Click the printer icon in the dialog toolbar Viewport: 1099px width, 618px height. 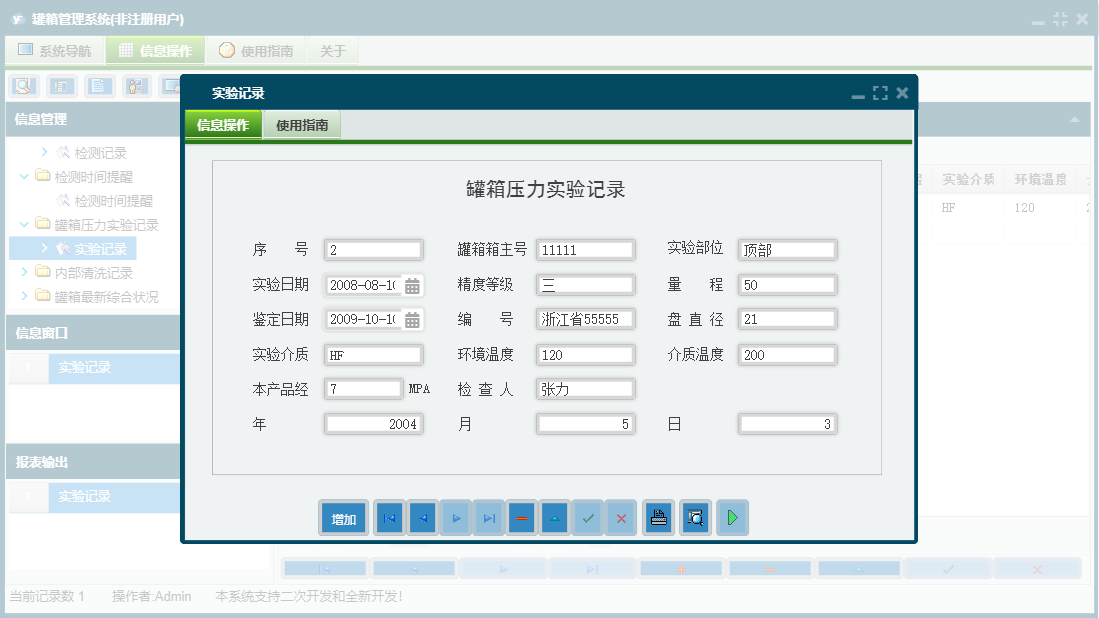tap(658, 517)
